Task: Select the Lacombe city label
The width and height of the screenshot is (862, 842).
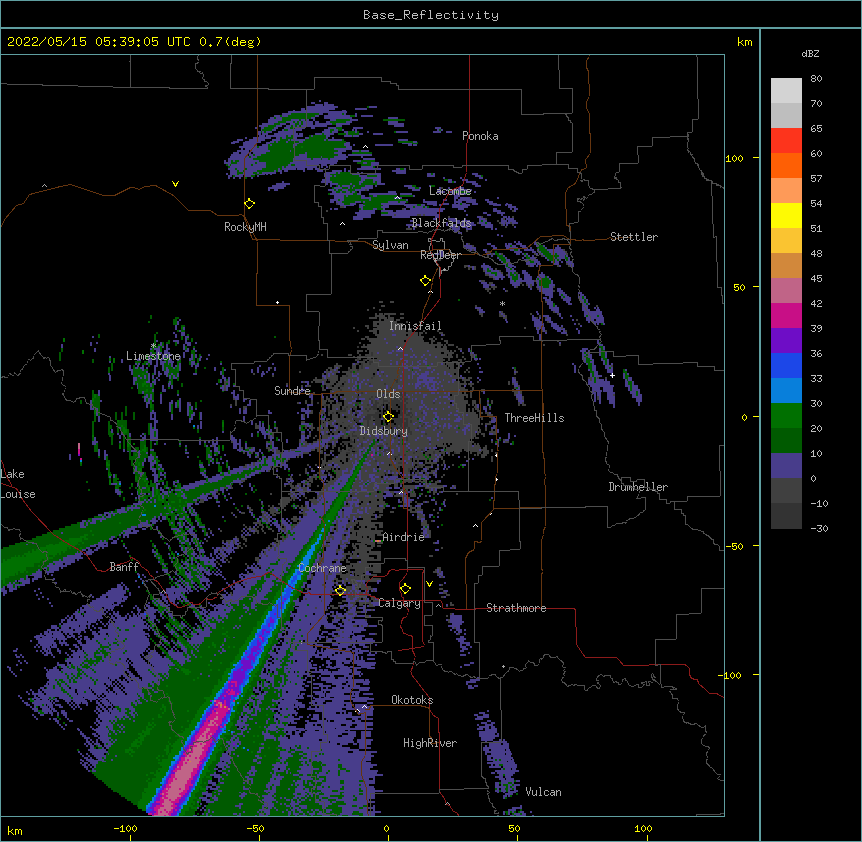Action: (450, 191)
